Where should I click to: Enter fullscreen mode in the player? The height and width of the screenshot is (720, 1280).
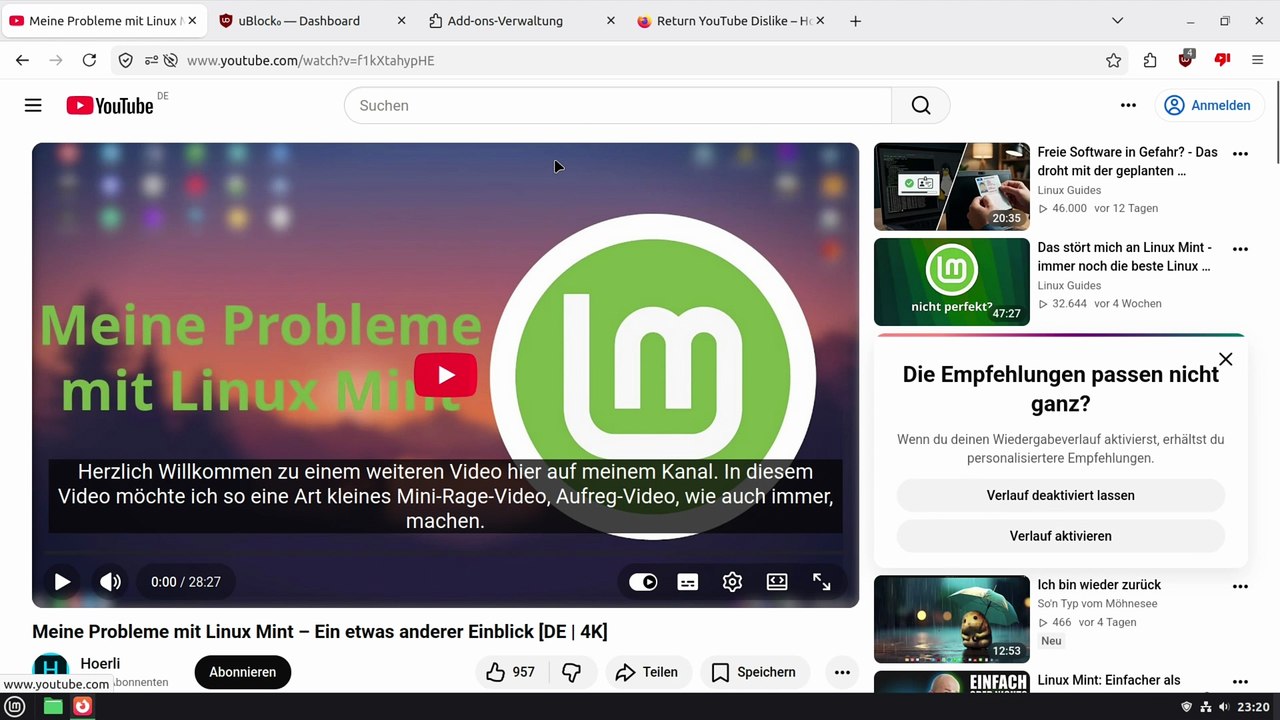tap(821, 582)
